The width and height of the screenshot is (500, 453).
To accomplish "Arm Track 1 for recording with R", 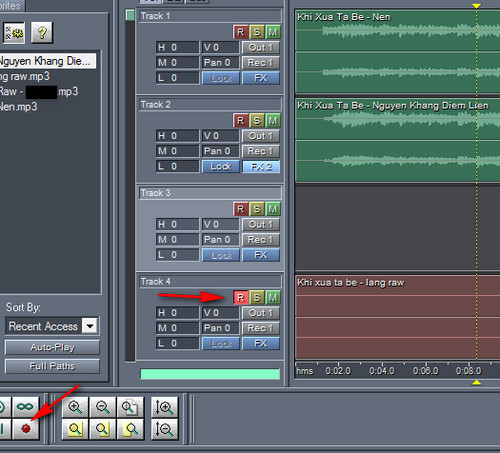I will tap(241, 32).
